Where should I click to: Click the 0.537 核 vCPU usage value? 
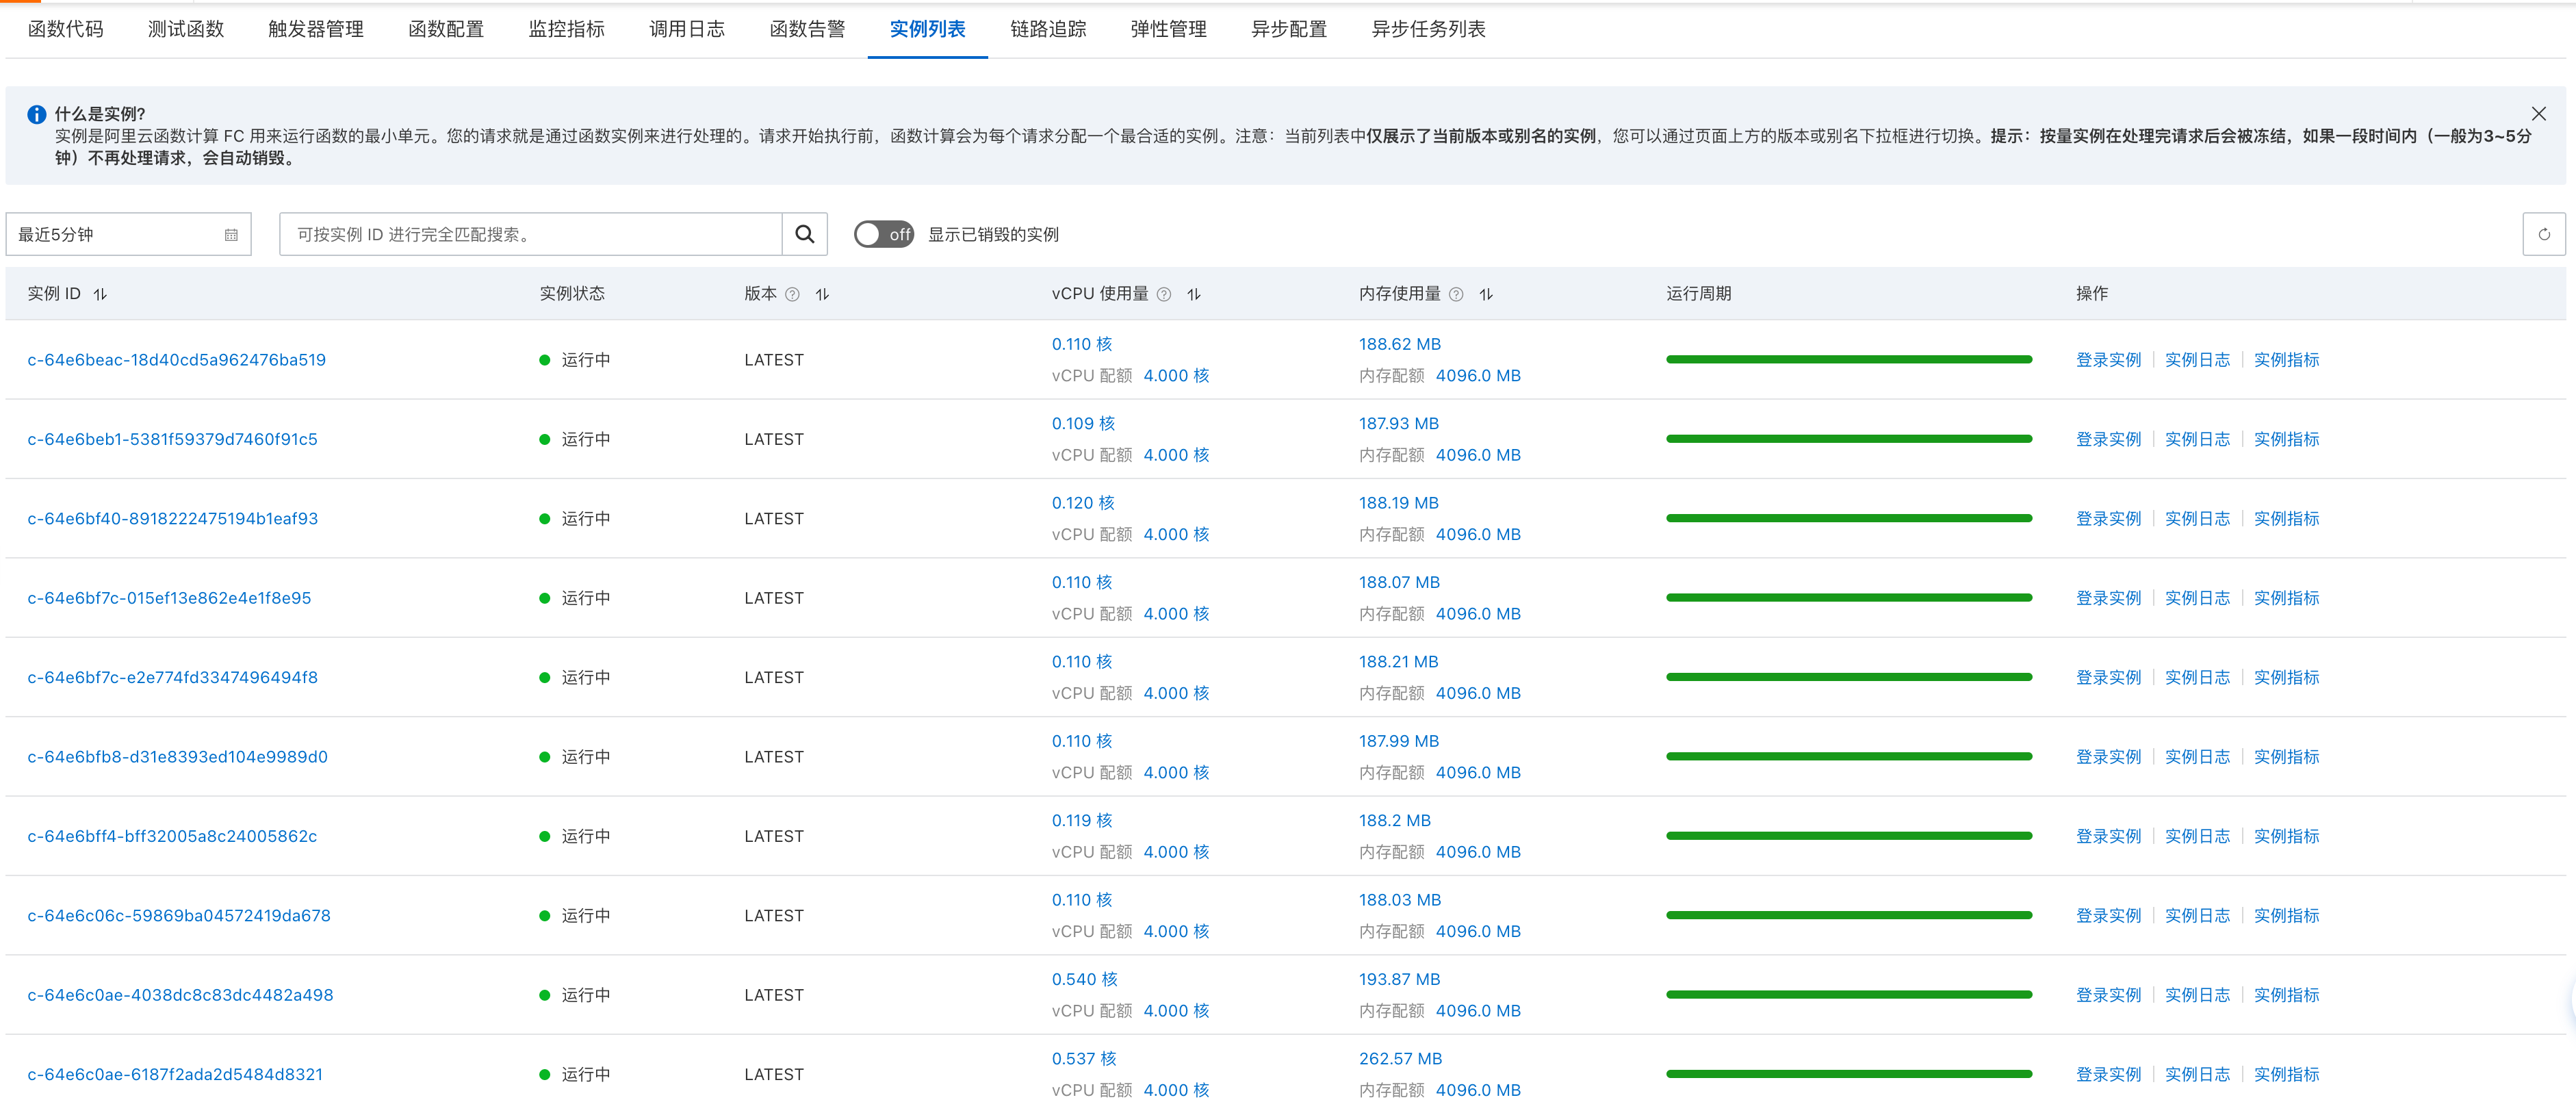pyautogui.click(x=1084, y=1058)
